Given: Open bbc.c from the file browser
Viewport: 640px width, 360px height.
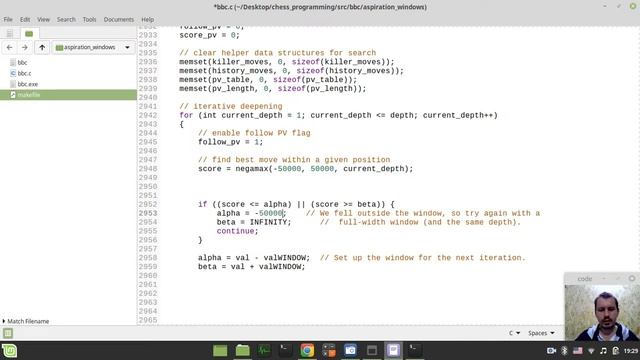Looking at the screenshot, I should coord(24,73).
